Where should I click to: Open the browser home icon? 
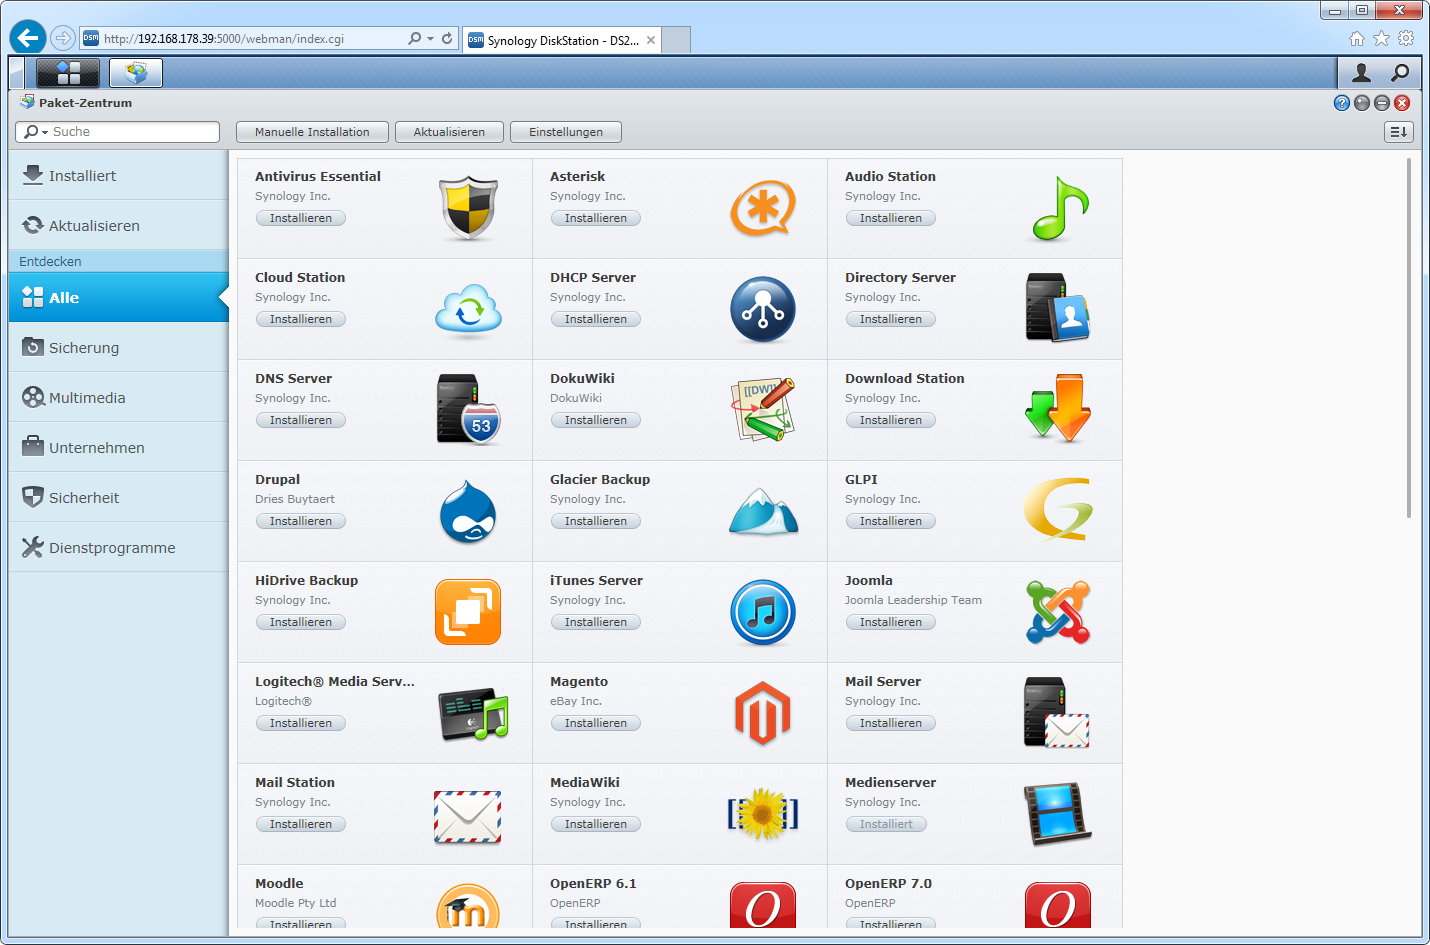click(1357, 38)
